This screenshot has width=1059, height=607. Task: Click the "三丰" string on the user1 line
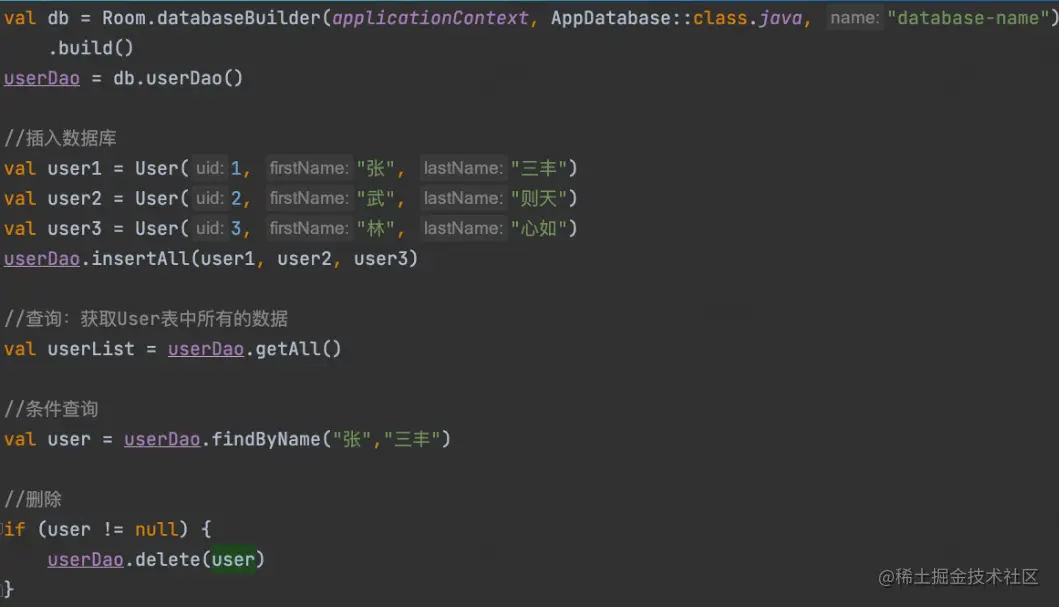coord(539,168)
